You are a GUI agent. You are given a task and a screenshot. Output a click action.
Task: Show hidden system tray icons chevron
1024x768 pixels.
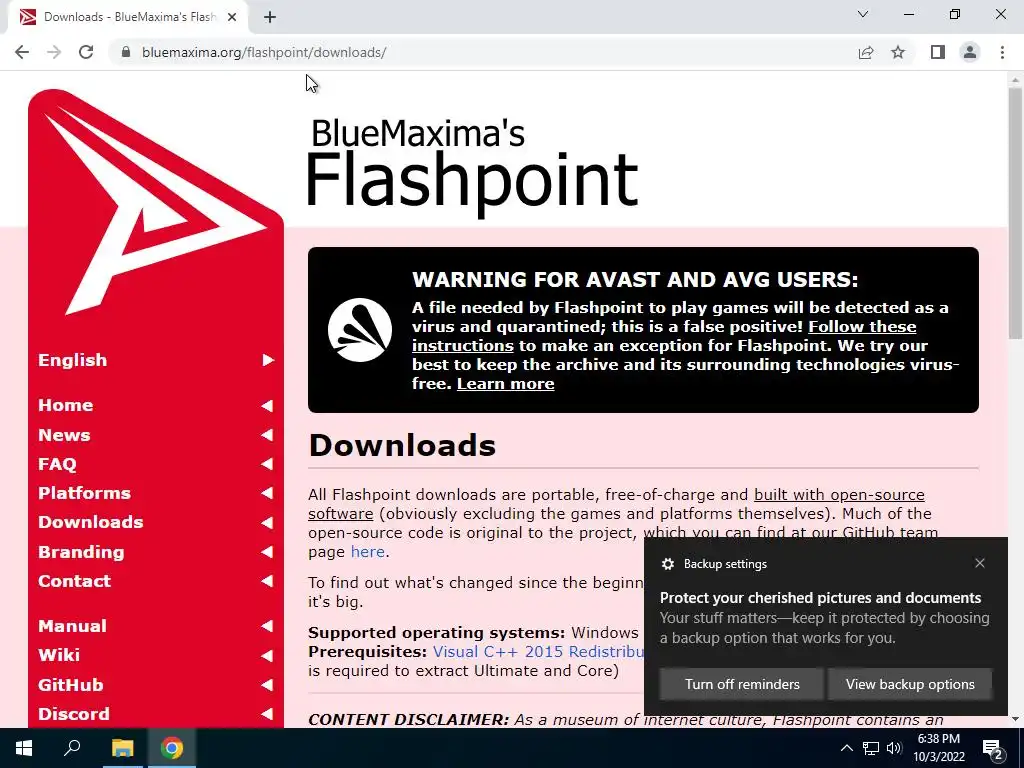click(x=846, y=748)
